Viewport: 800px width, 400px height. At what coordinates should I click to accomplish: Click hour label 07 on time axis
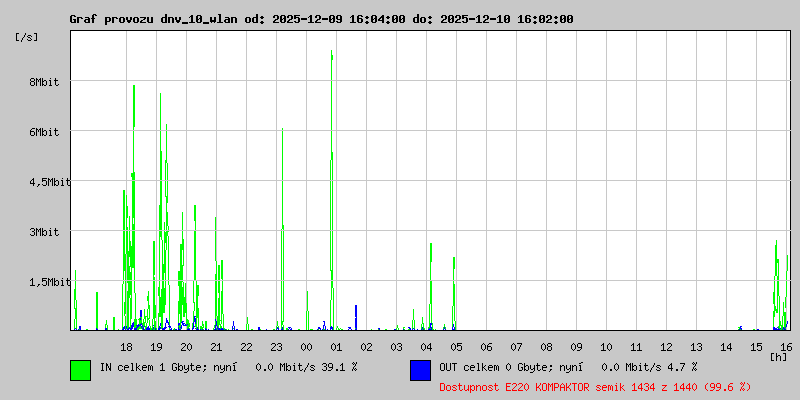click(516, 347)
